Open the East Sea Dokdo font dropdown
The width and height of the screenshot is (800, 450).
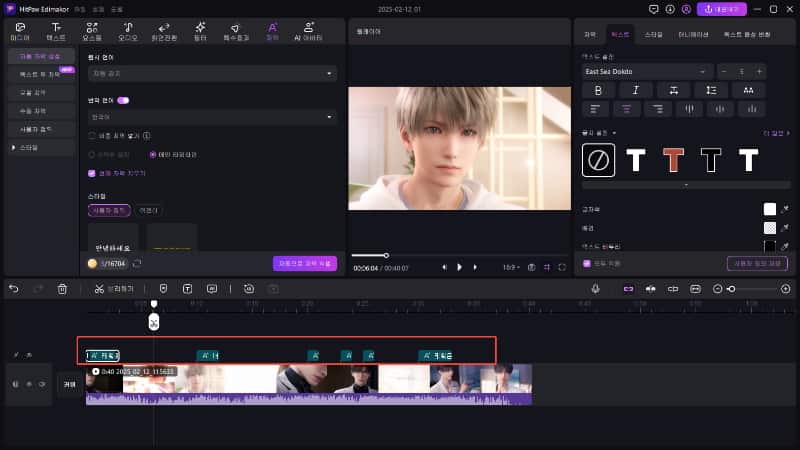[x=647, y=72]
